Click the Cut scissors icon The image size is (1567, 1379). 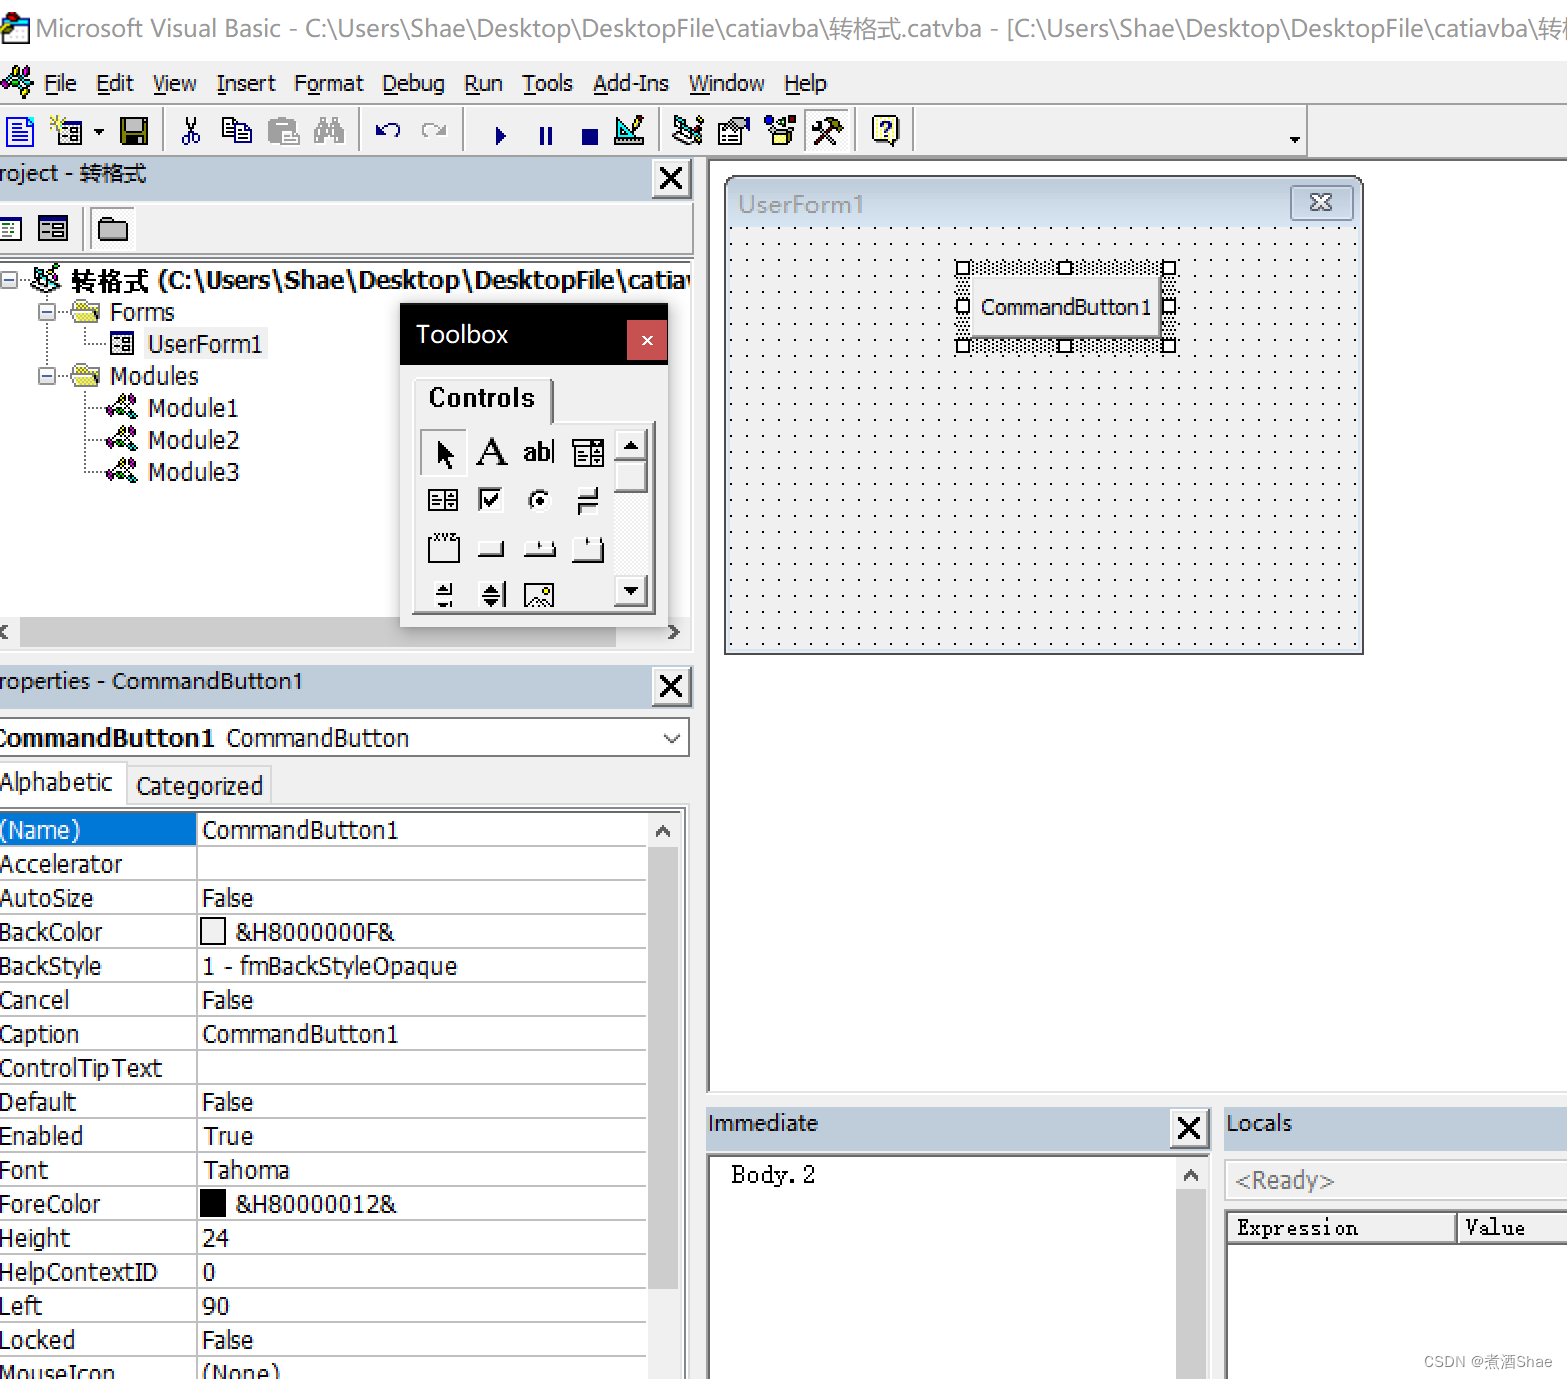pos(190,131)
